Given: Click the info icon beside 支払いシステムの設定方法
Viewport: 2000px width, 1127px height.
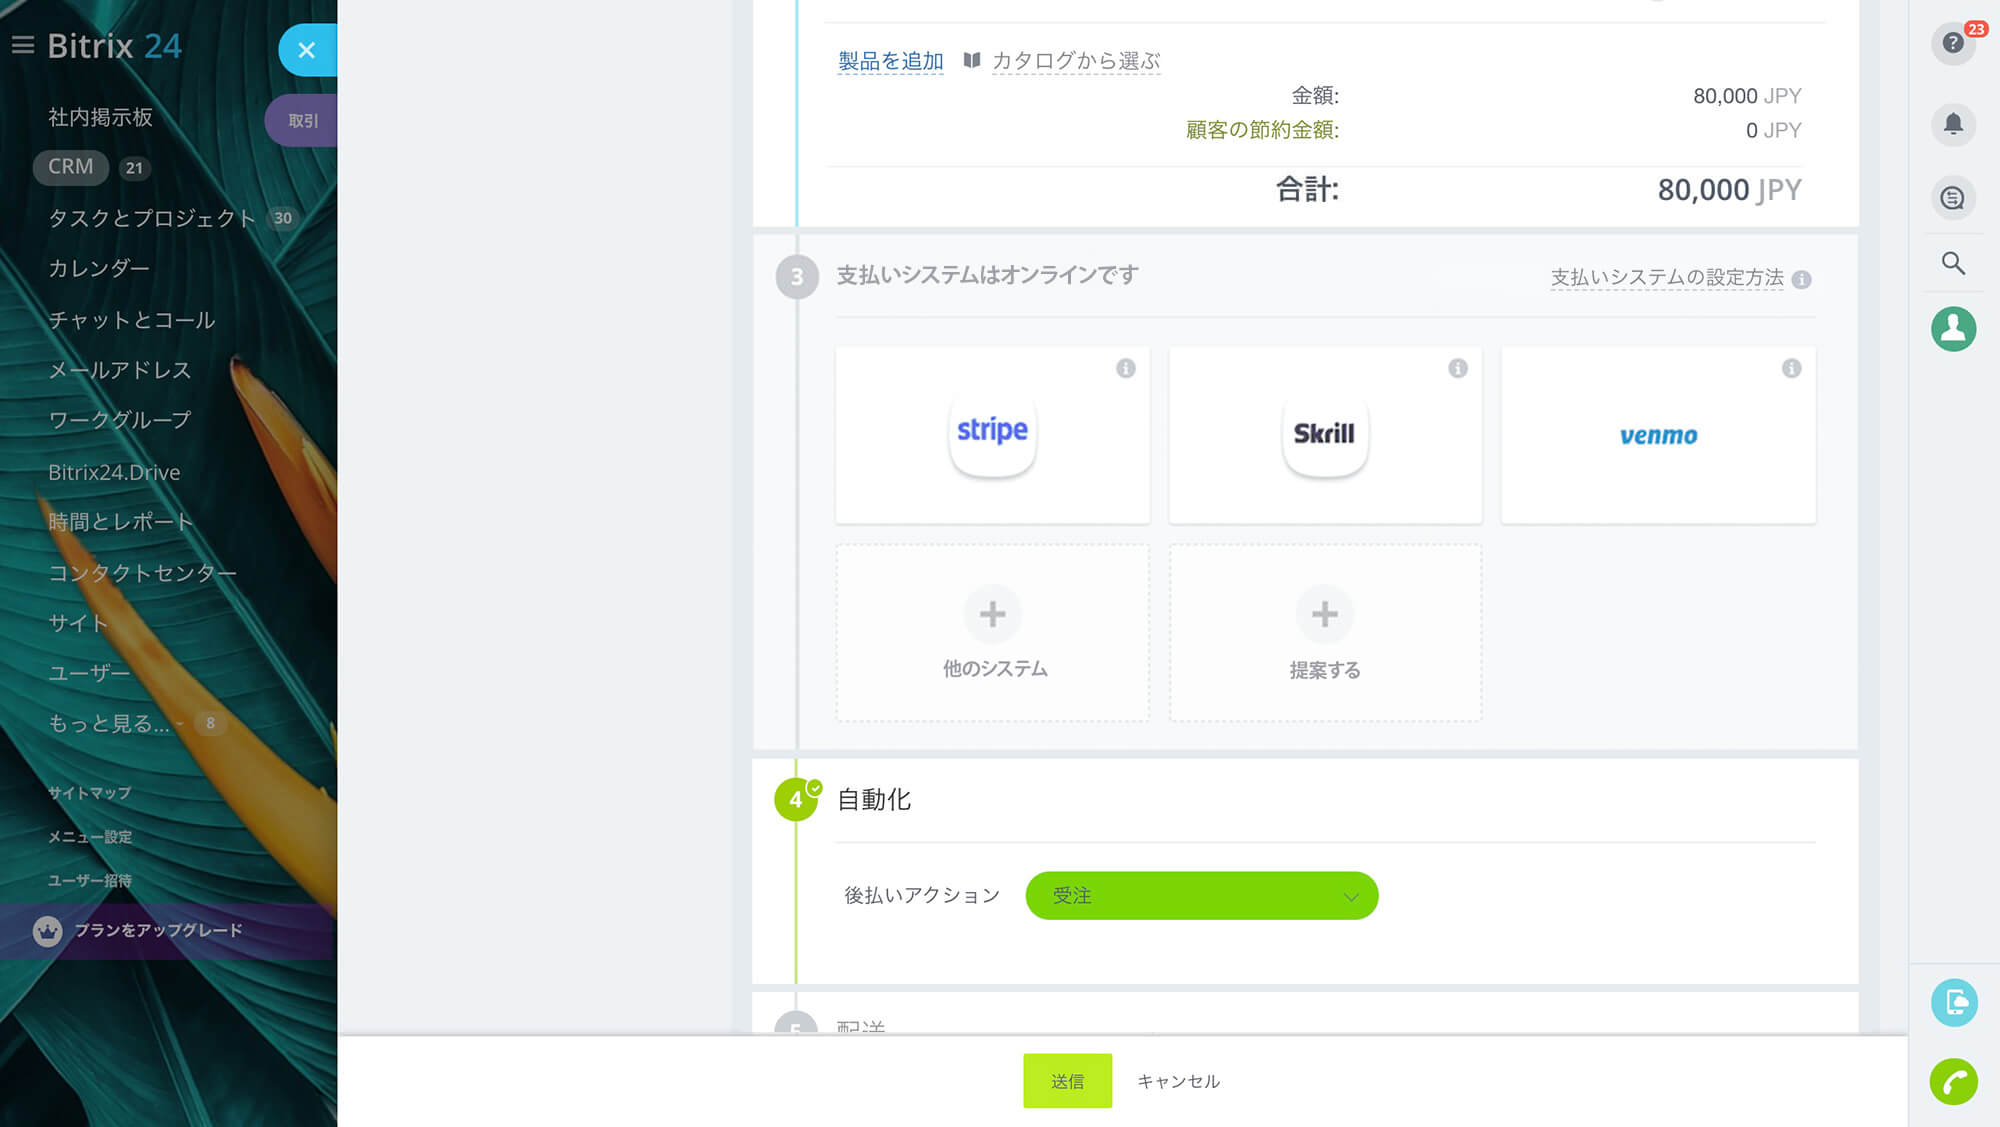Looking at the screenshot, I should tap(1801, 279).
